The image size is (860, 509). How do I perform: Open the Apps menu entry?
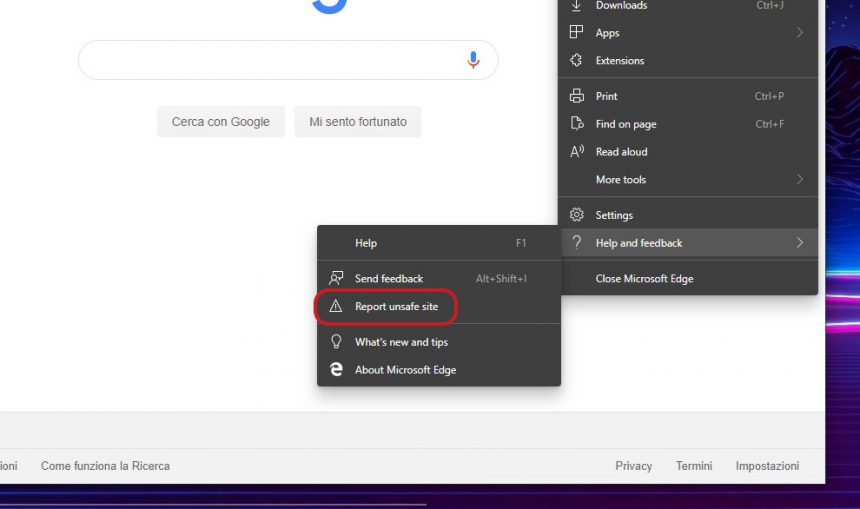[688, 32]
